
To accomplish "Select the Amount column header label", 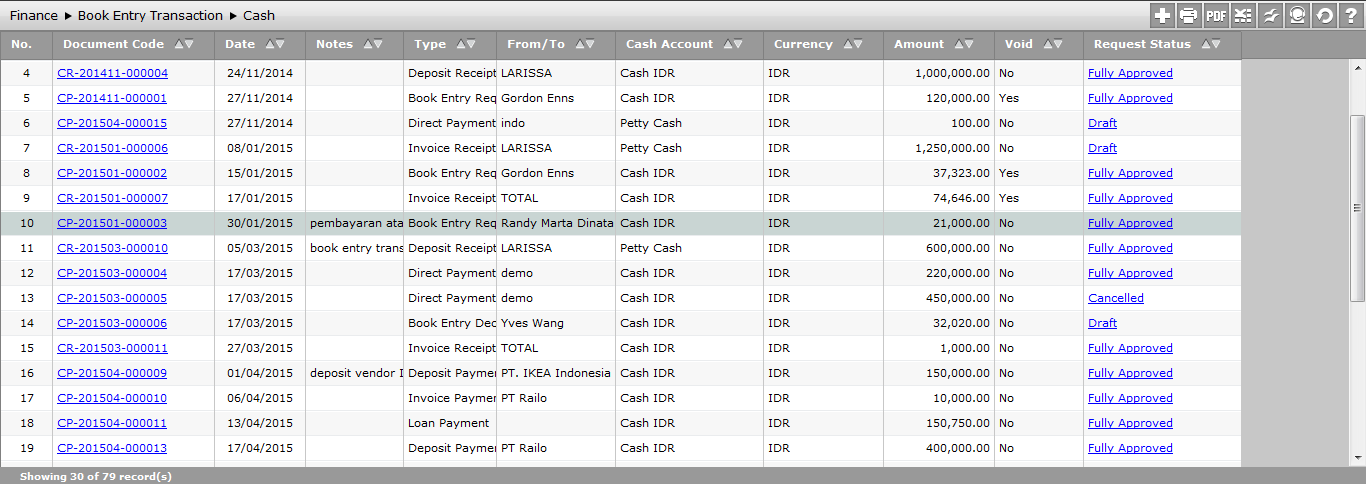I will tap(919, 44).
